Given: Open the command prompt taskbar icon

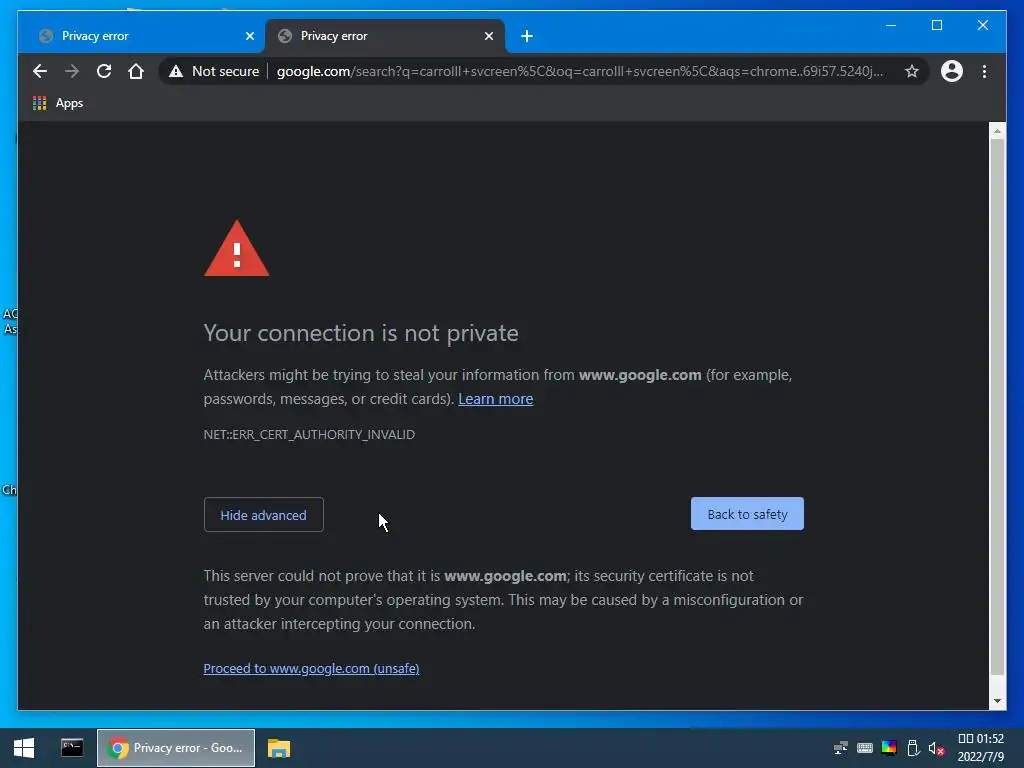Looking at the screenshot, I should pyautogui.click(x=72, y=748).
